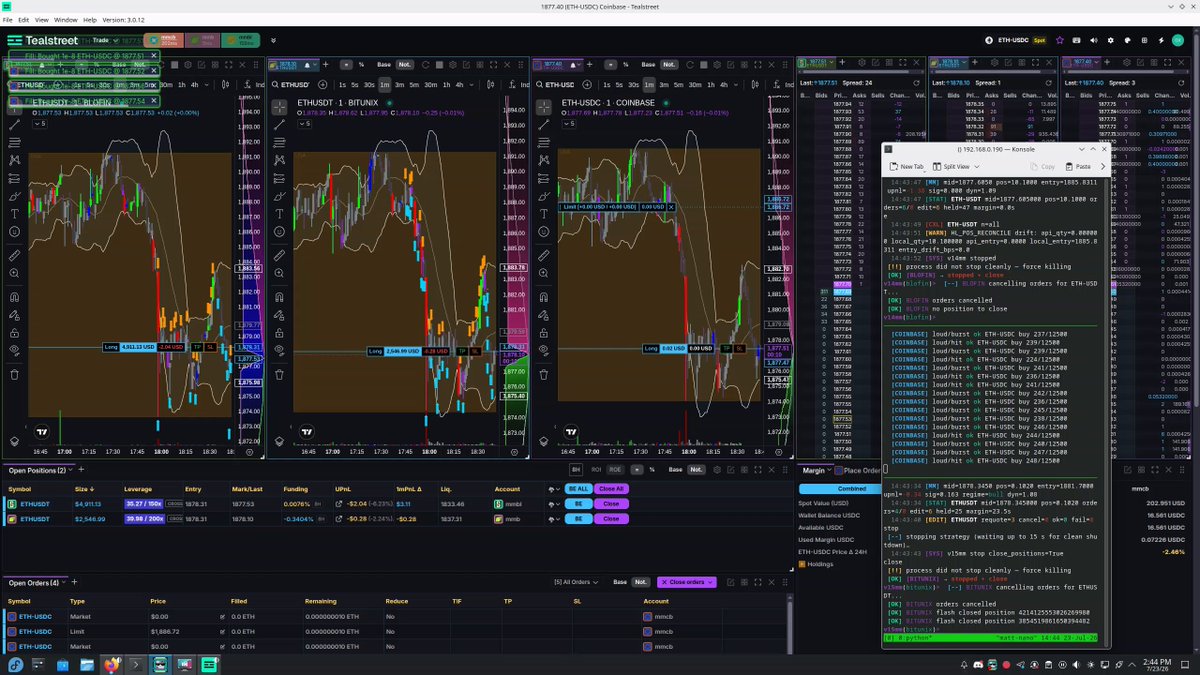Viewport: 1200px width, 675px height.
Task: Open the Window menu
Action: 65,20
